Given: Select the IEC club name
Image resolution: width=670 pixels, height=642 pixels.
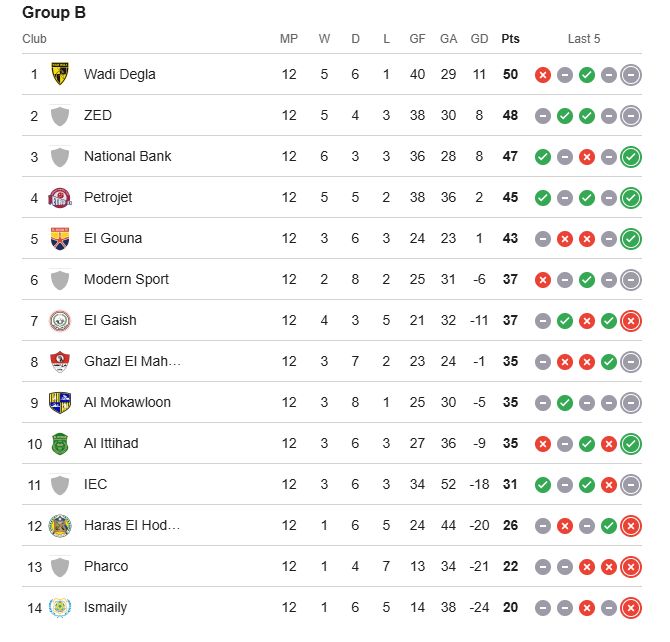Looking at the screenshot, I should (95, 484).
